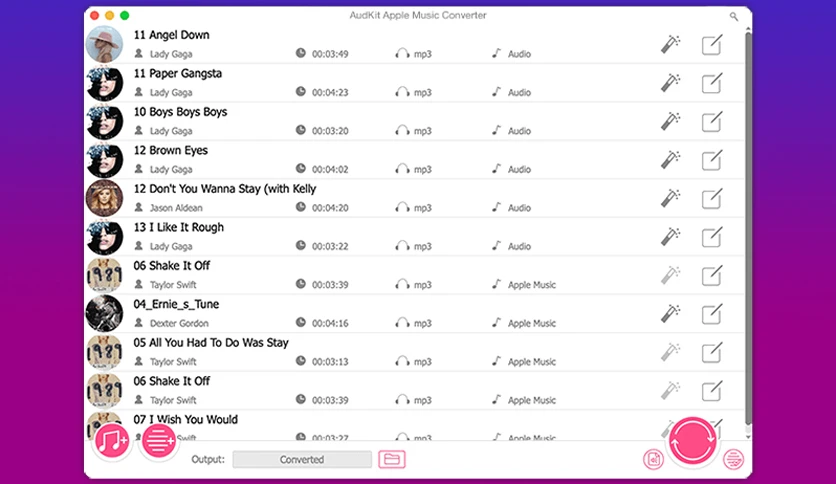Click duration "00:03:20" on Boys Boys Boys row
The width and height of the screenshot is (836, 484).
pos(330,131)
